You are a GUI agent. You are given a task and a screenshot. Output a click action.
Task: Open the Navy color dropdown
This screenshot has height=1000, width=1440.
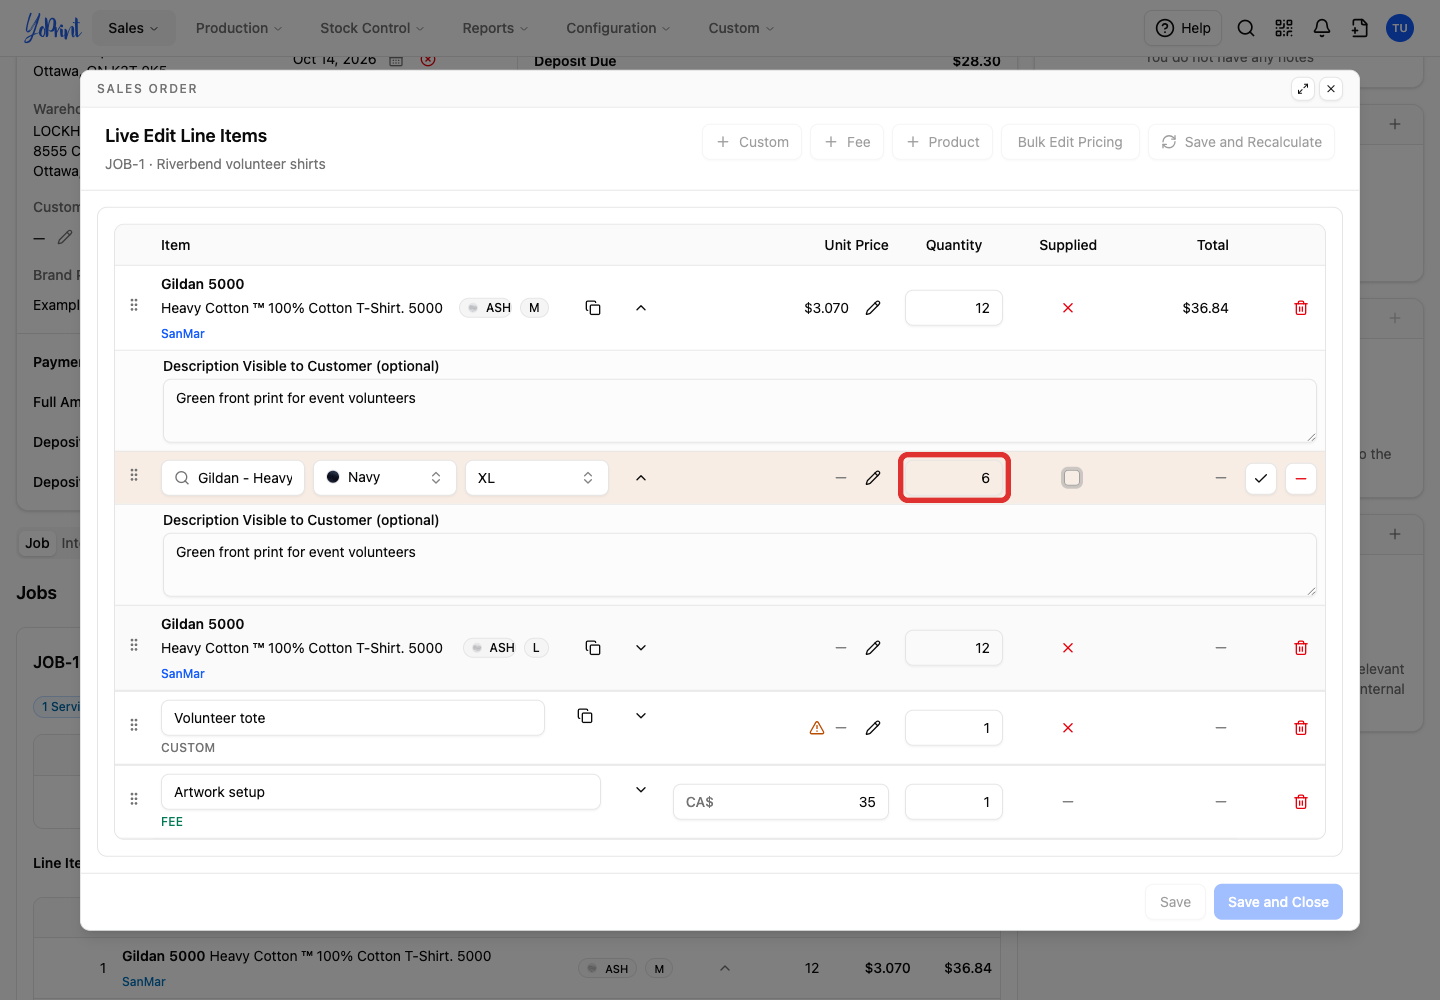pos(385,478)
